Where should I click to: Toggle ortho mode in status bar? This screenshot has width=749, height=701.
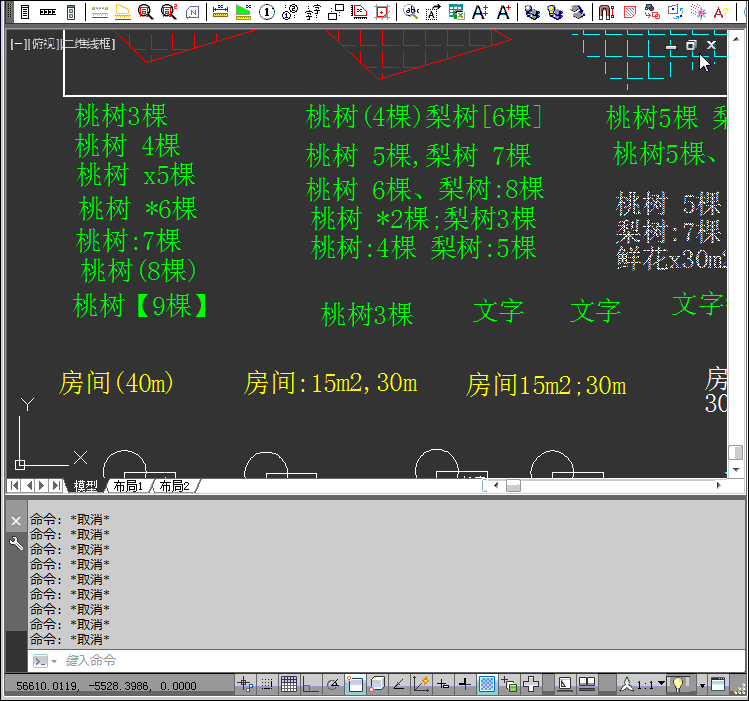(x=310, y=684)
